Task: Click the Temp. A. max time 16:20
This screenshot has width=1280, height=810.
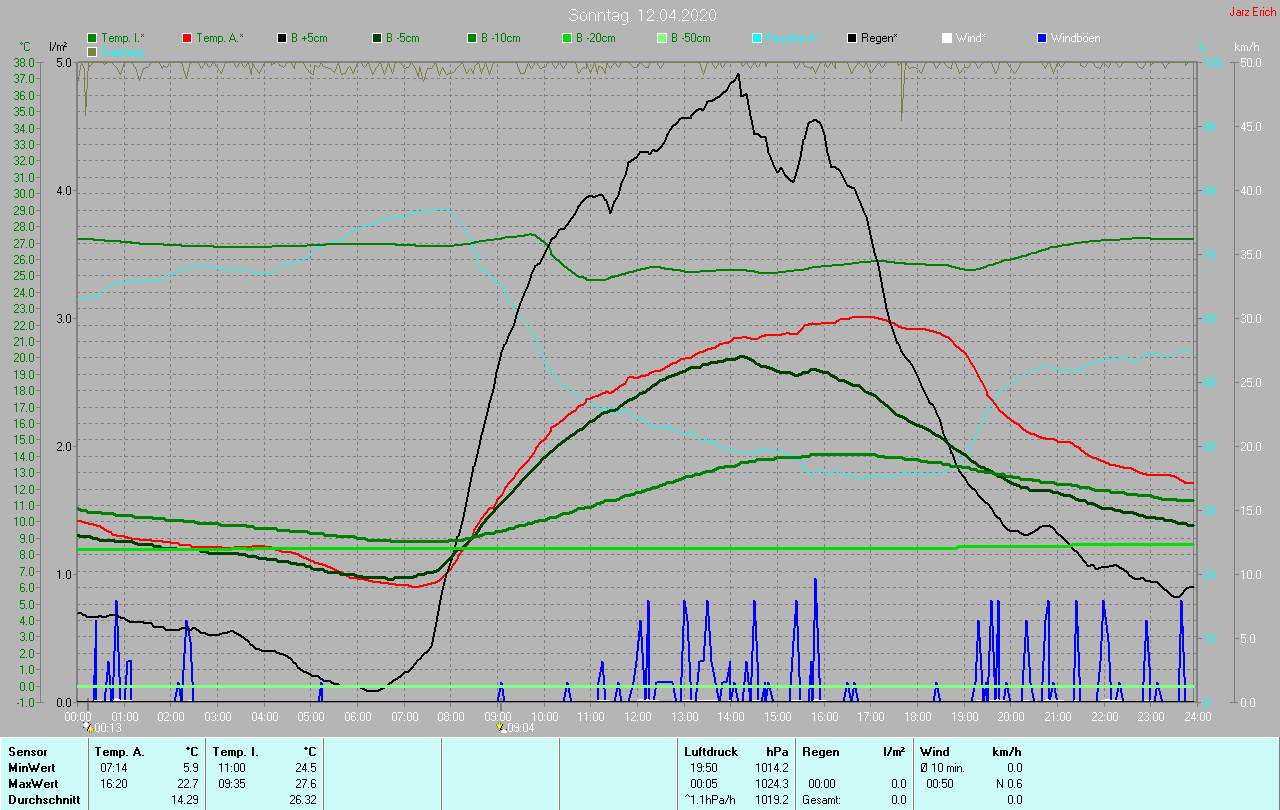Action: 114,783
